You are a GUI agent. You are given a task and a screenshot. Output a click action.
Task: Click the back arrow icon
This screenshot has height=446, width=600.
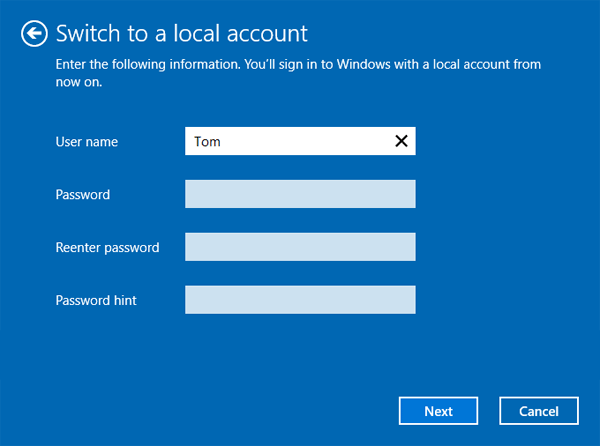(x=35, y=34)
